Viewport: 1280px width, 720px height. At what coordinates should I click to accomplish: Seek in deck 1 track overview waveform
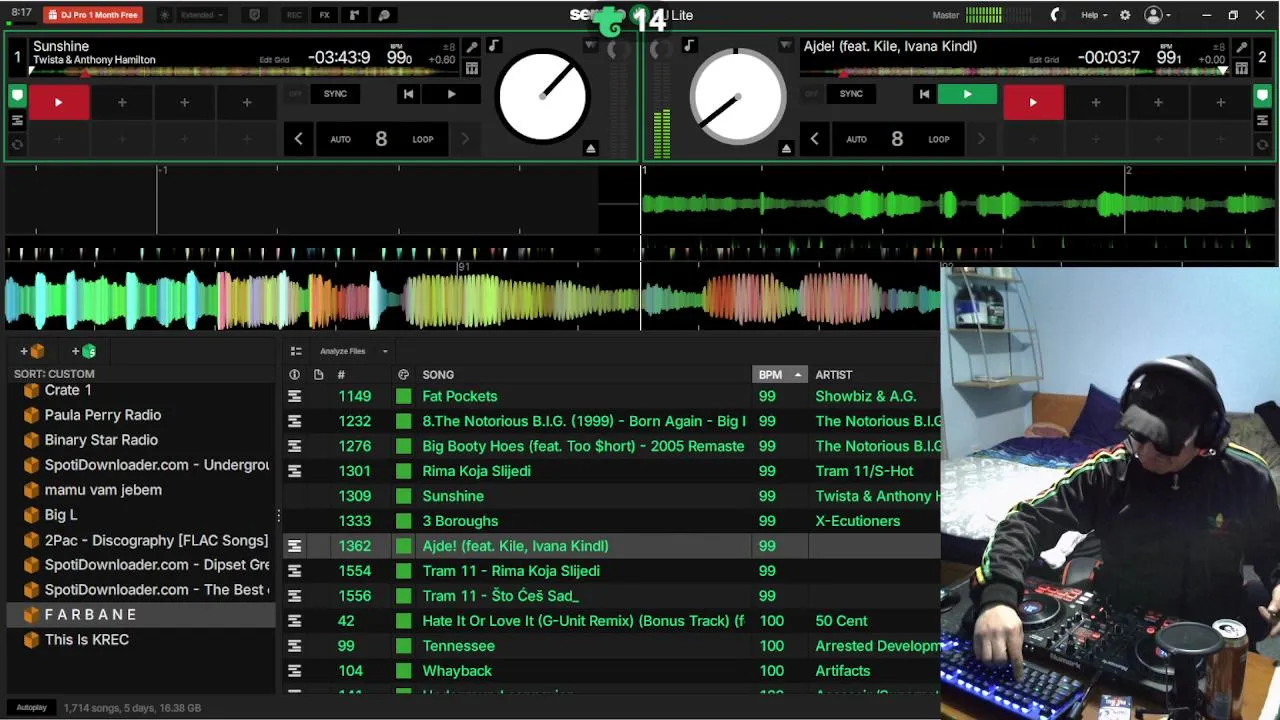245,72
